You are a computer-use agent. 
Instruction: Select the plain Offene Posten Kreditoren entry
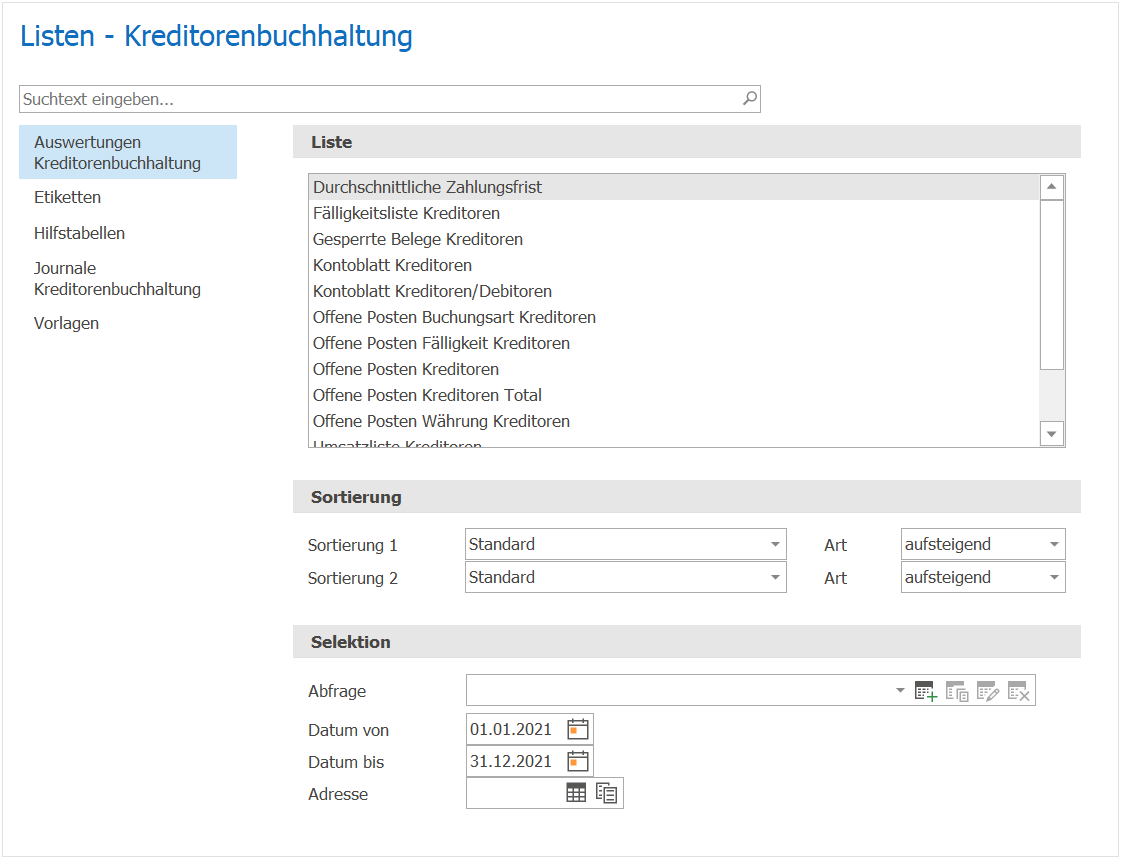click(x=675, y=369)
